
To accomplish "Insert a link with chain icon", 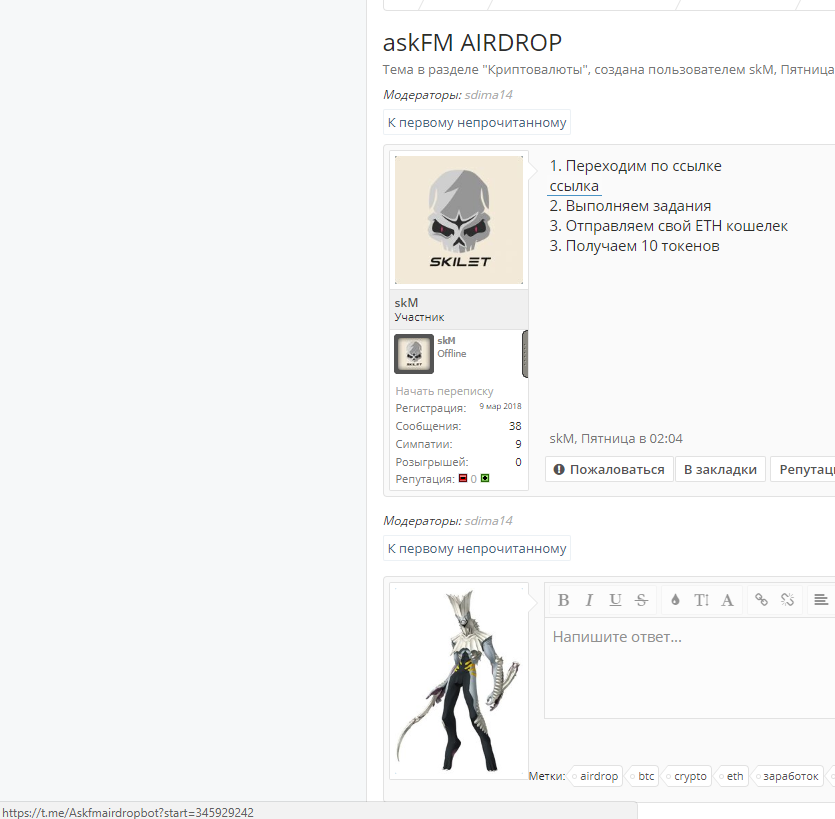I will [x=762, y=600].
